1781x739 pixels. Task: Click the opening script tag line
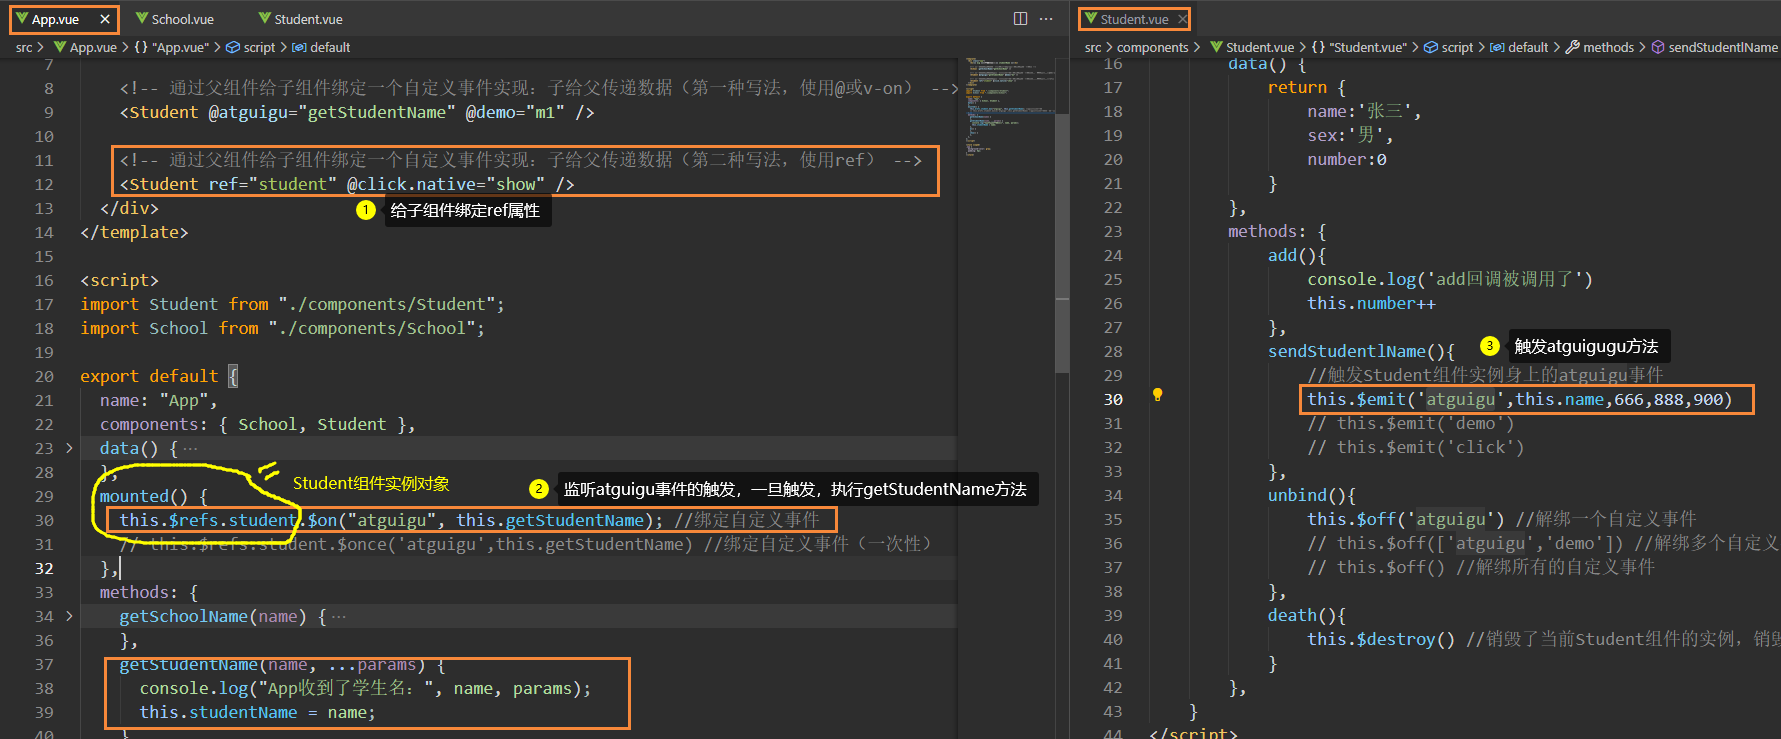pyautogui.click(x=119, y=280)
